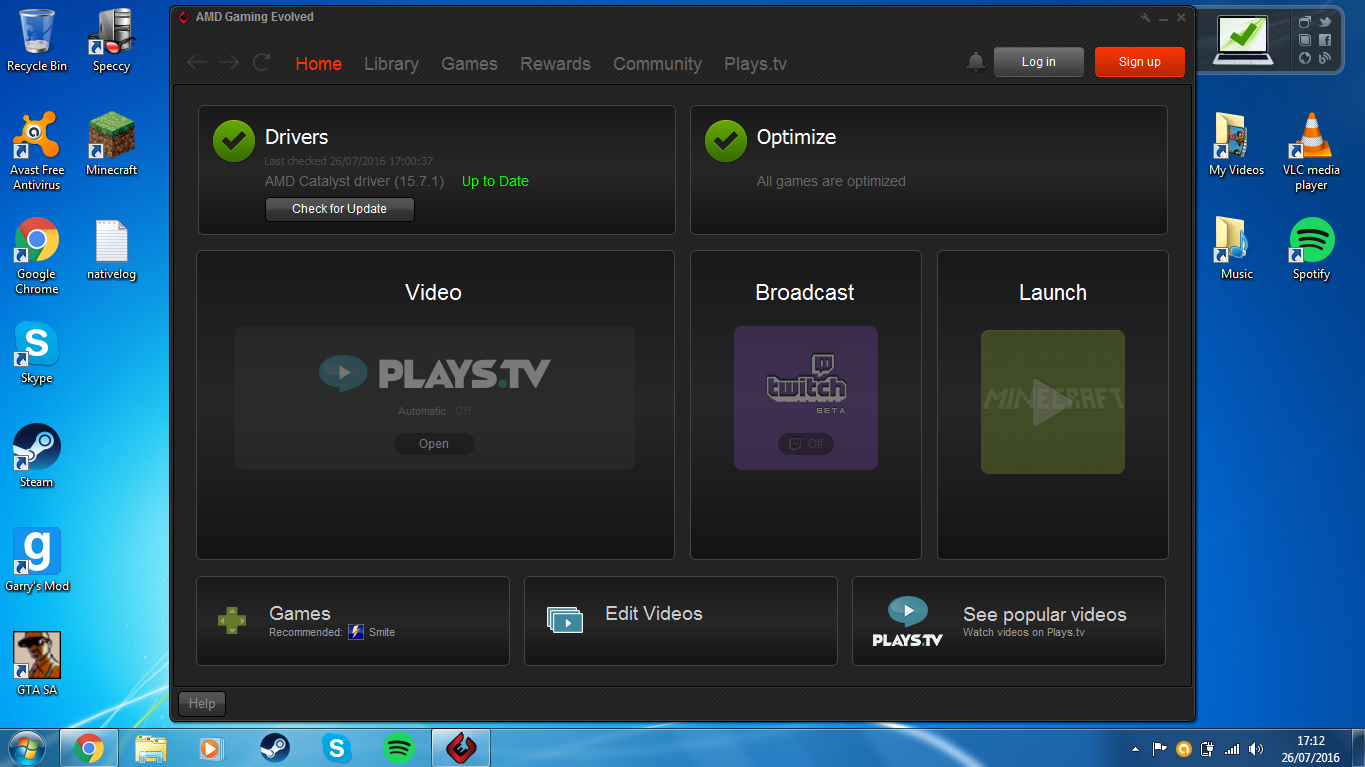The height and width of the screenshot is (767, 1365).
Task: Select the Music folder on desktop
Action: (x=1237, y=249)
